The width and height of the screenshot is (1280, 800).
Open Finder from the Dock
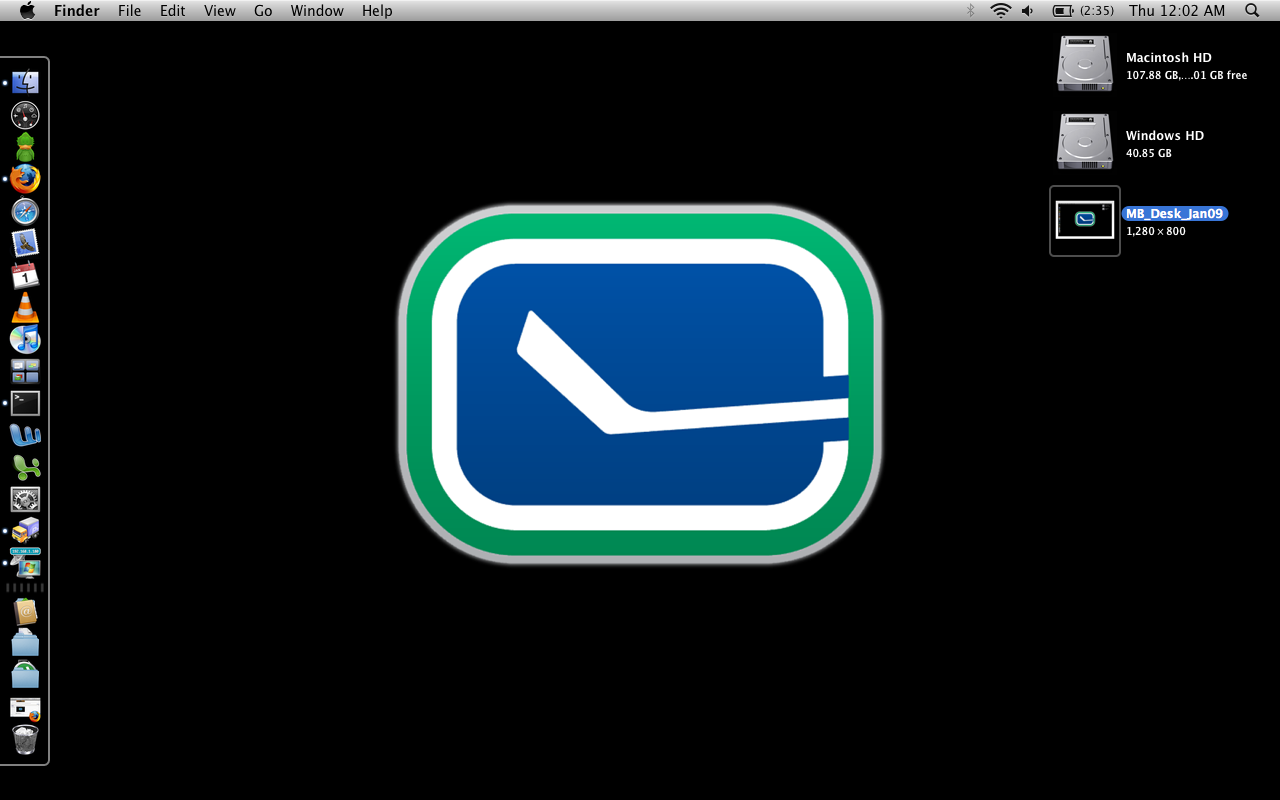(x=25, y=82)
